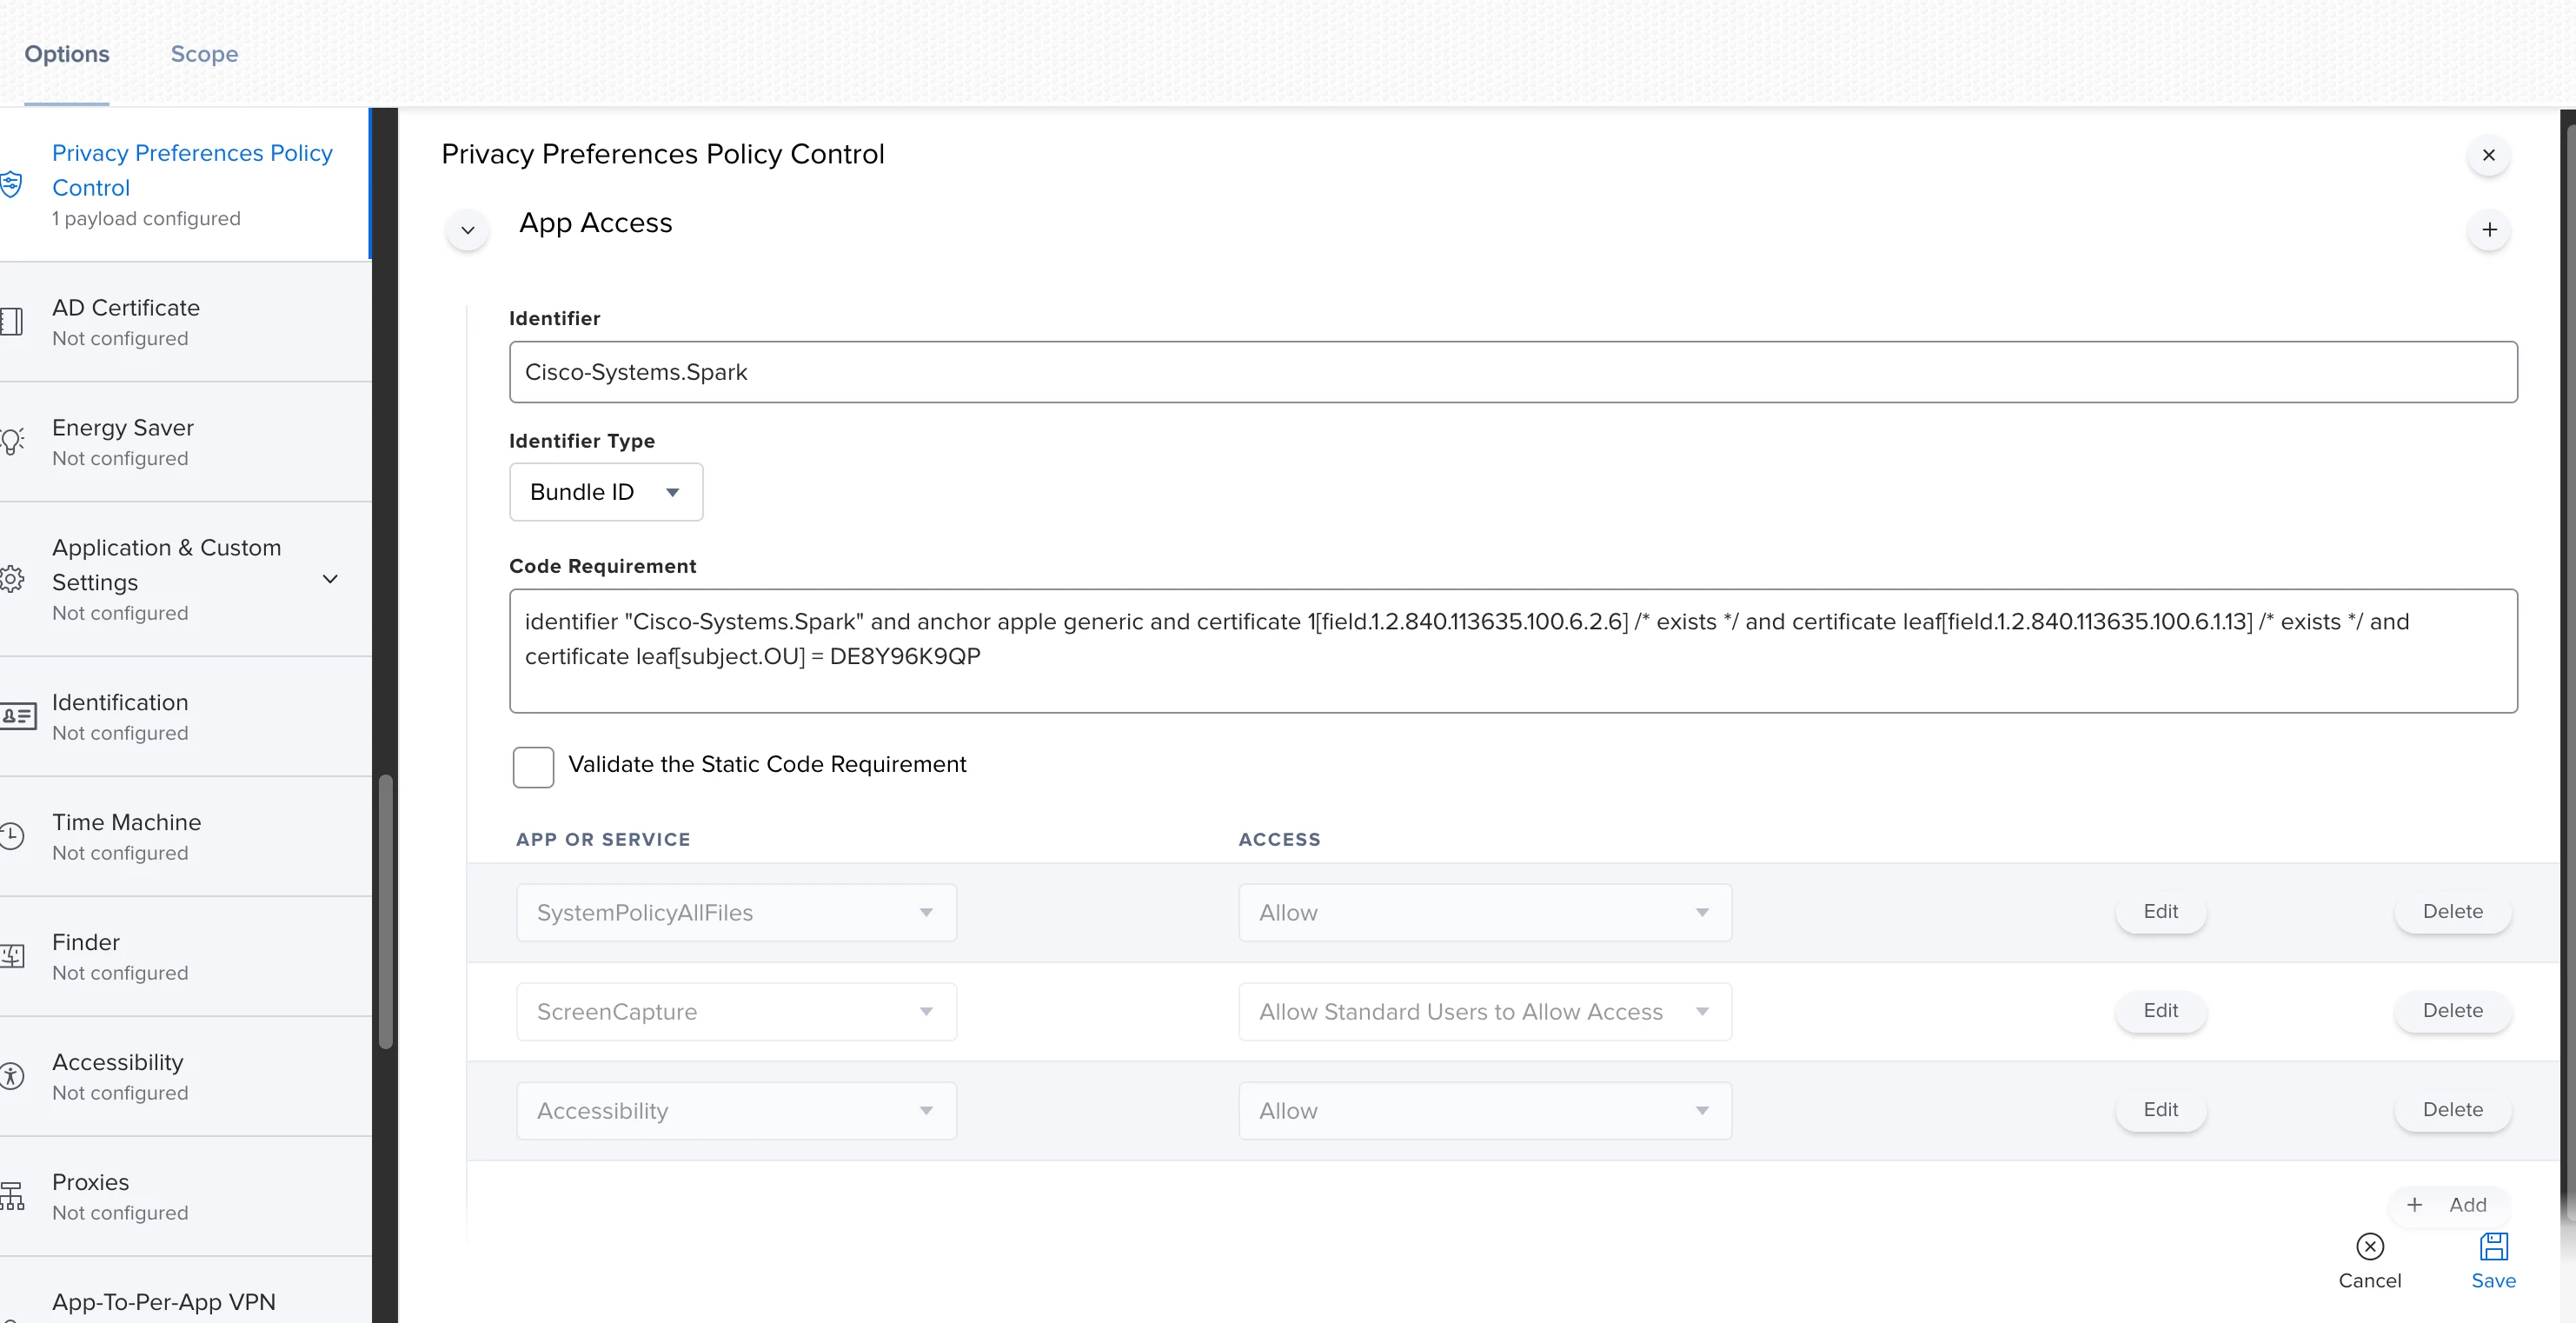
Task: Click Edit for the SystemPolicyAllFiles row
Action: (x=2160, y=912)
